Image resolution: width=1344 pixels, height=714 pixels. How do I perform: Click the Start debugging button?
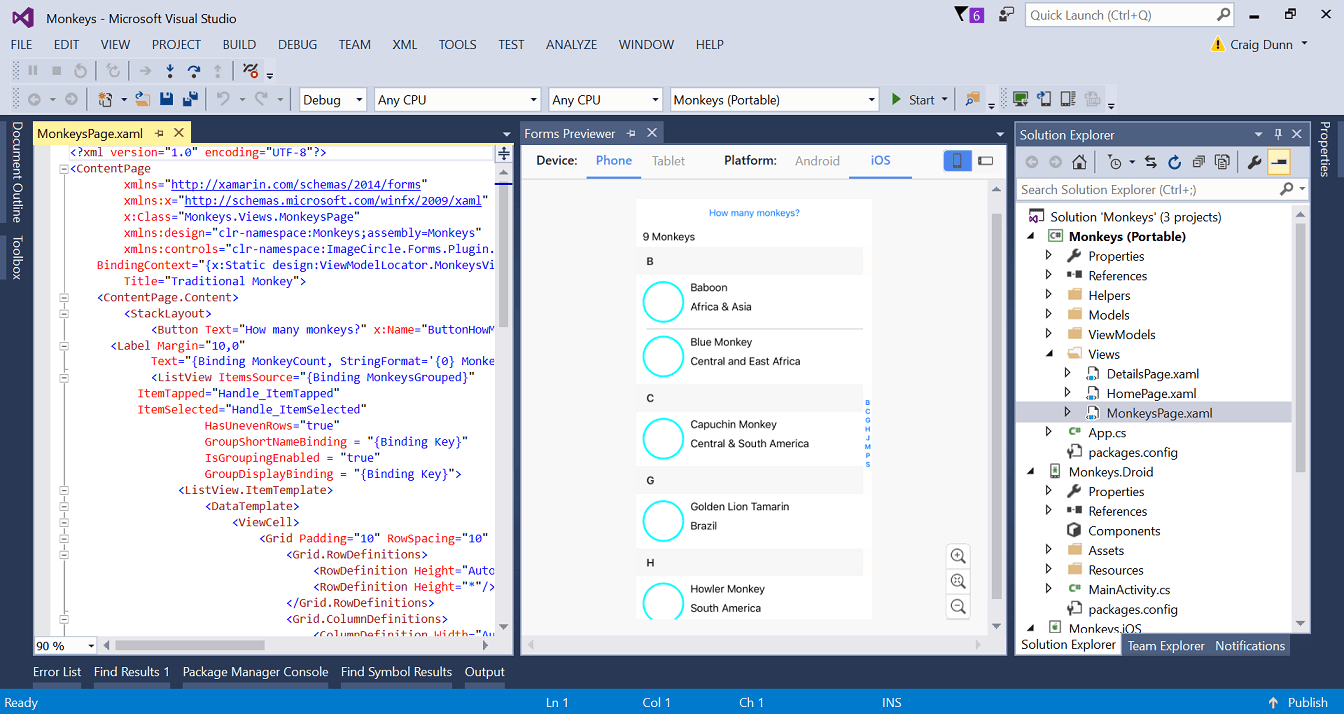click(911, 100)
